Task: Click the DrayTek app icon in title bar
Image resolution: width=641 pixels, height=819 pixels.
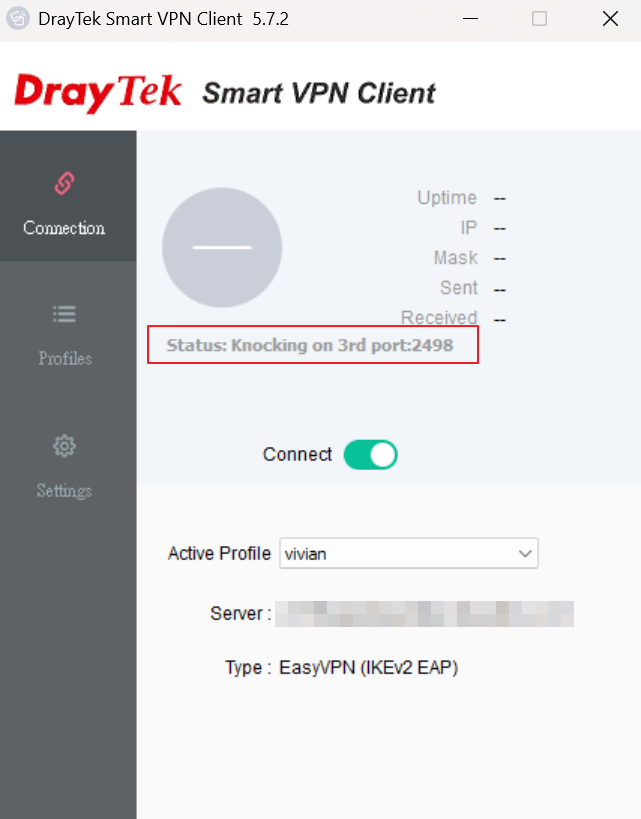Action: point(18,19)
